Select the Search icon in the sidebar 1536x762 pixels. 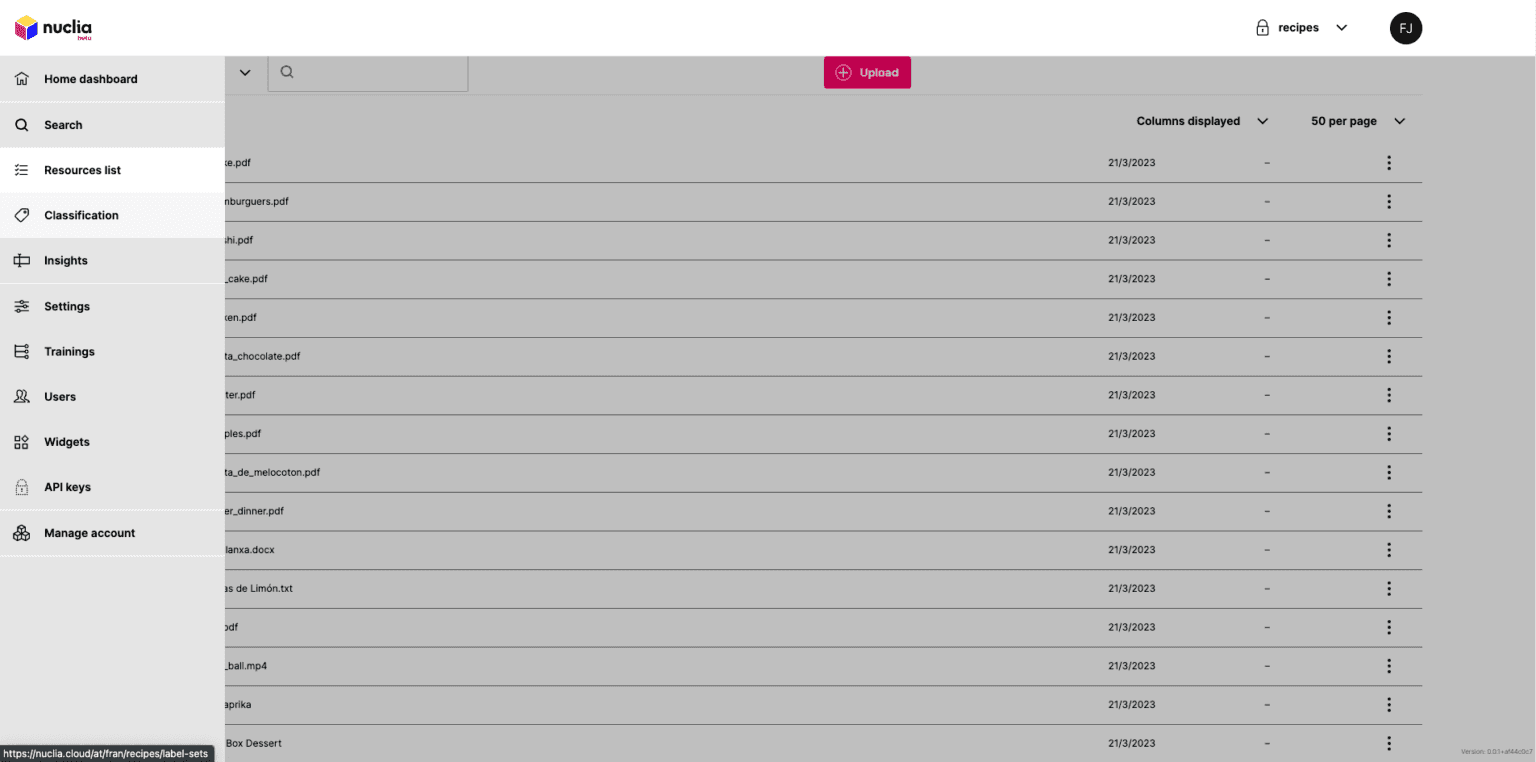pyautogui.click(x=21, y=124)
